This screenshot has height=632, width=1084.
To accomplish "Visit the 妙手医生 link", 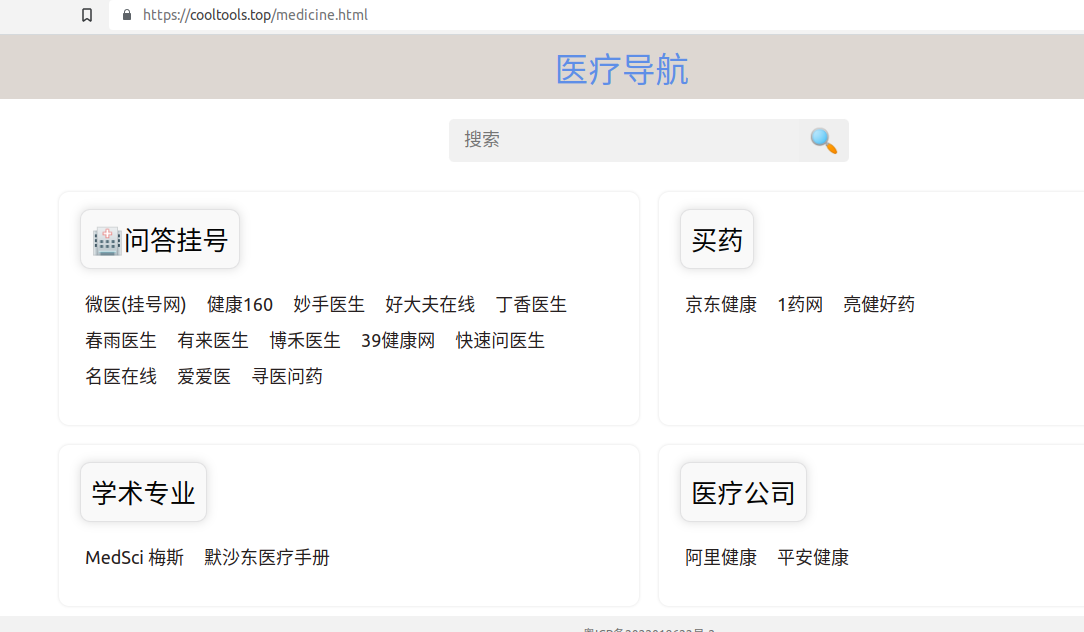I will (329, 304).
